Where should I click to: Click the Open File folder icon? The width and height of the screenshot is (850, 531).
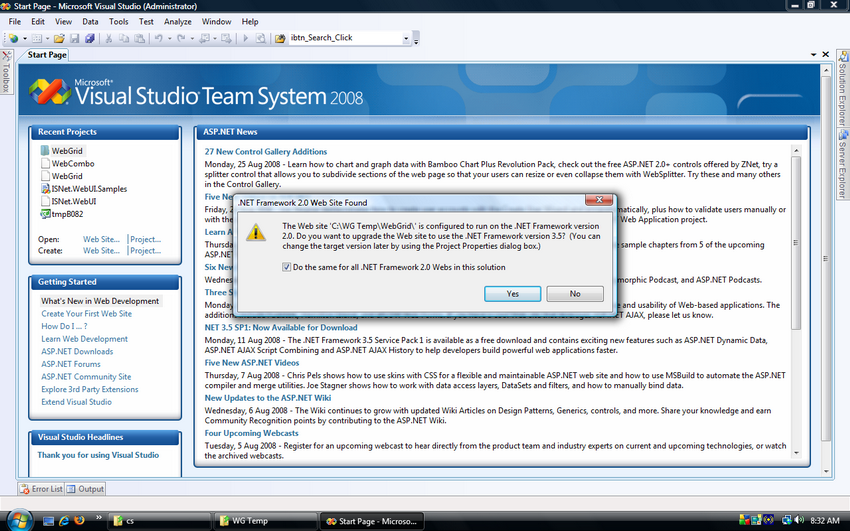[x=59, y=38]
